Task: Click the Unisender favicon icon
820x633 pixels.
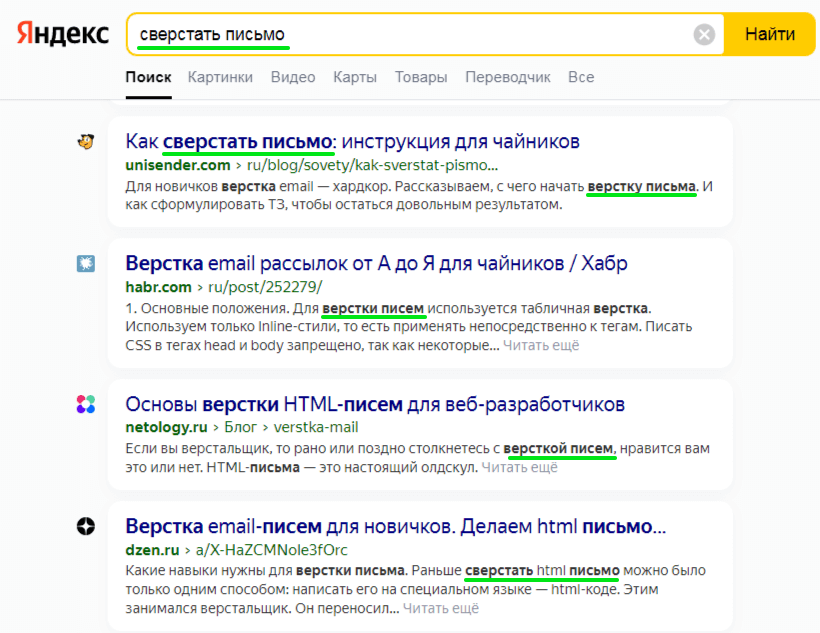Action: tap(86, 141)
